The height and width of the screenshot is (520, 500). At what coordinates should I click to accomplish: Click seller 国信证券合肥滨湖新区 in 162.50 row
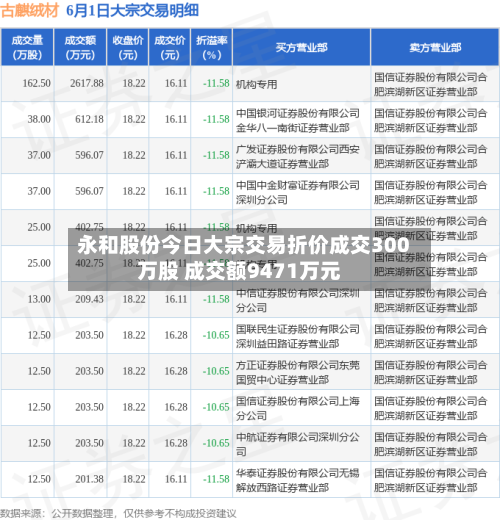click(430, 84)
